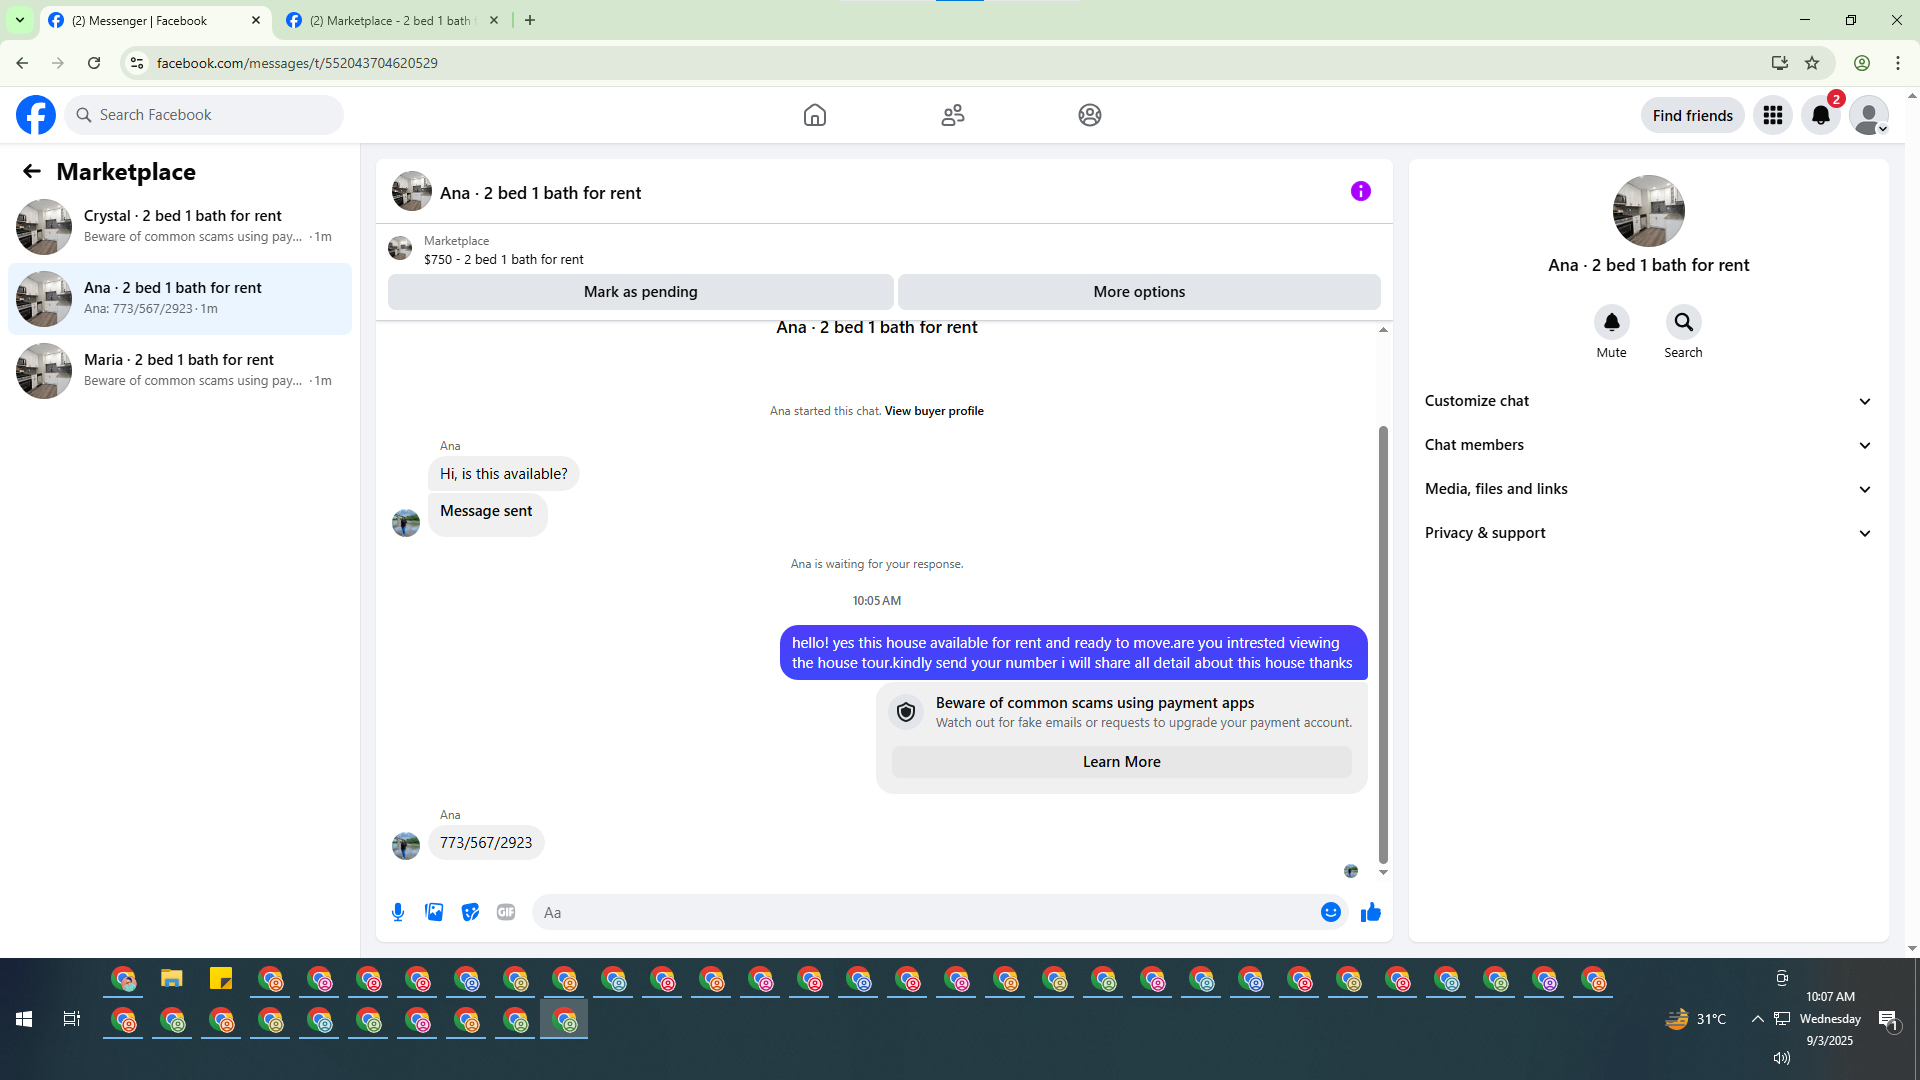
Task: Open the Groups icon in top navigation
Action: [x=1090, y=115]
